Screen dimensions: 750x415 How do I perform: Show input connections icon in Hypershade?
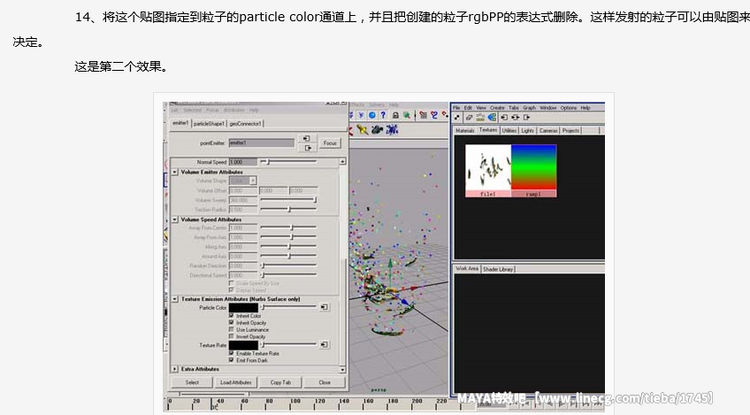pos(504,117)
